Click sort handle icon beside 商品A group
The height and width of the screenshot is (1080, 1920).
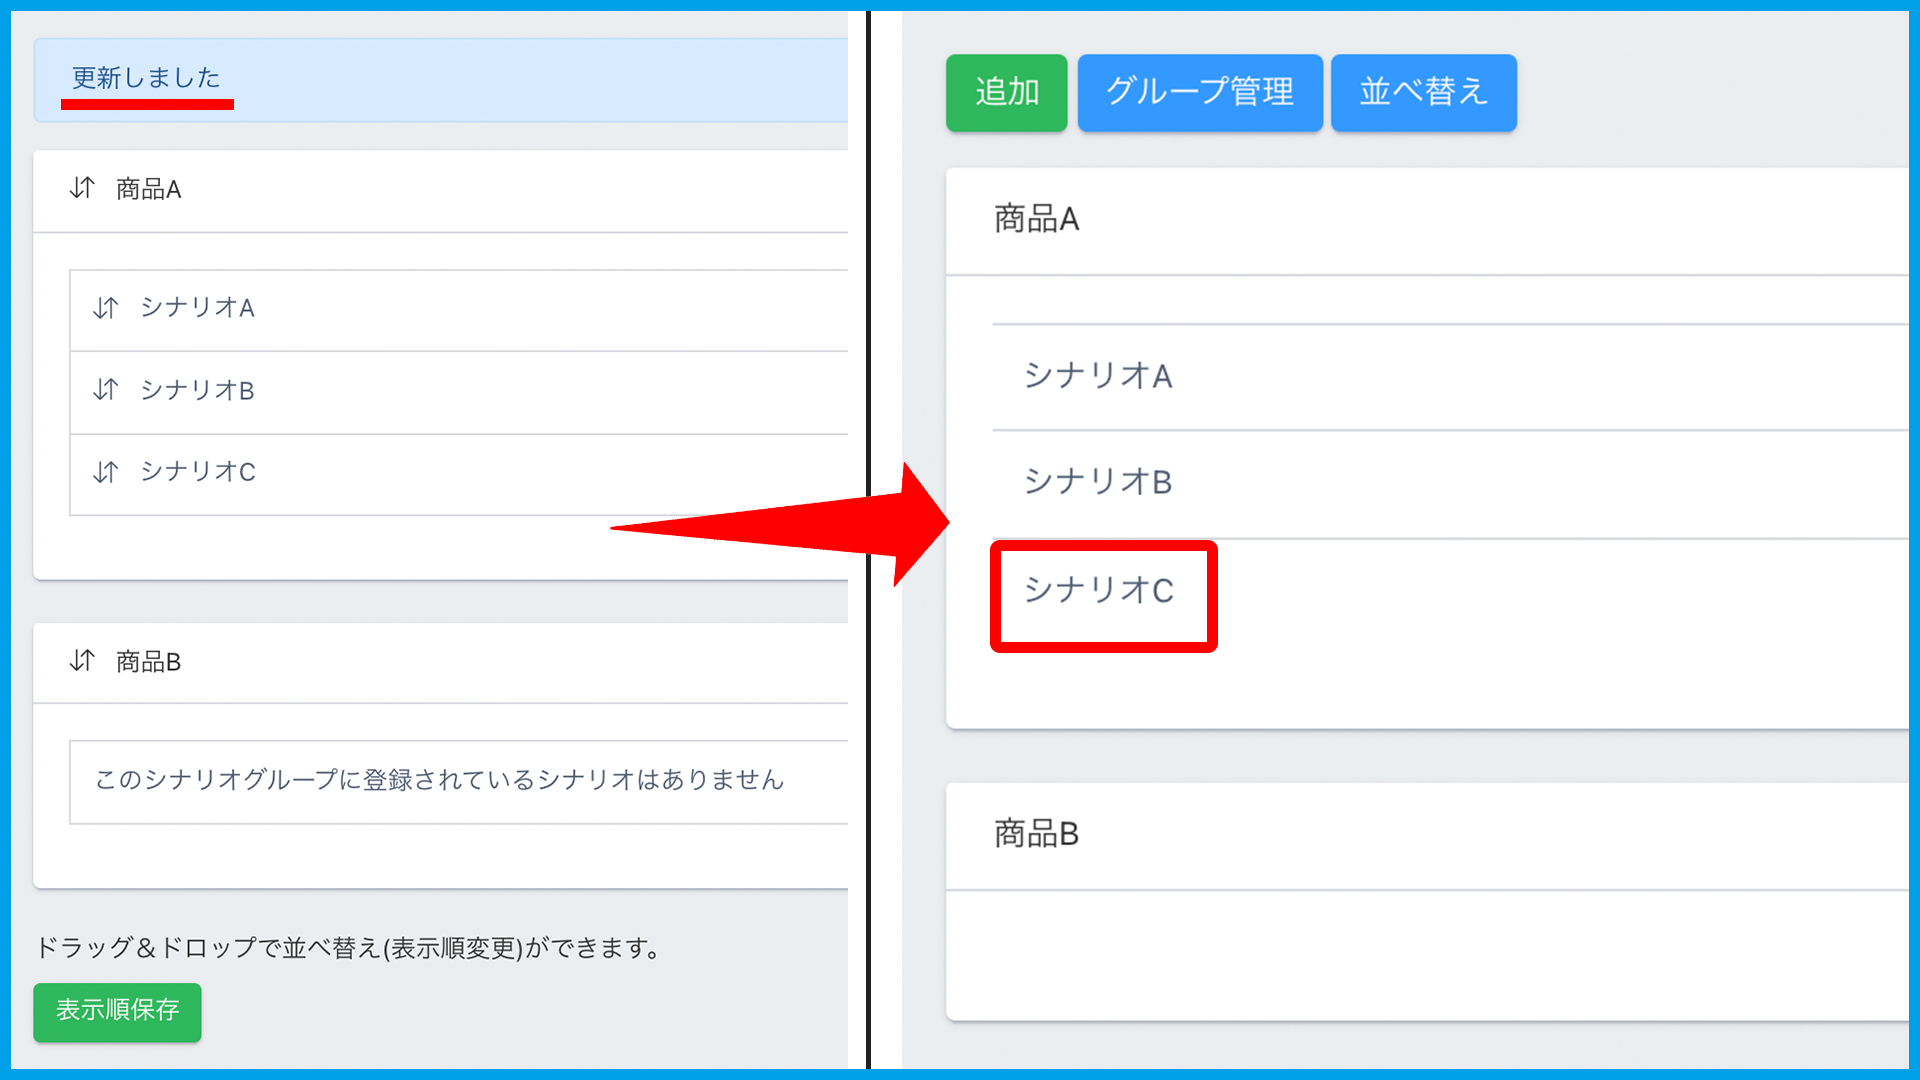(x=82, y=188)
